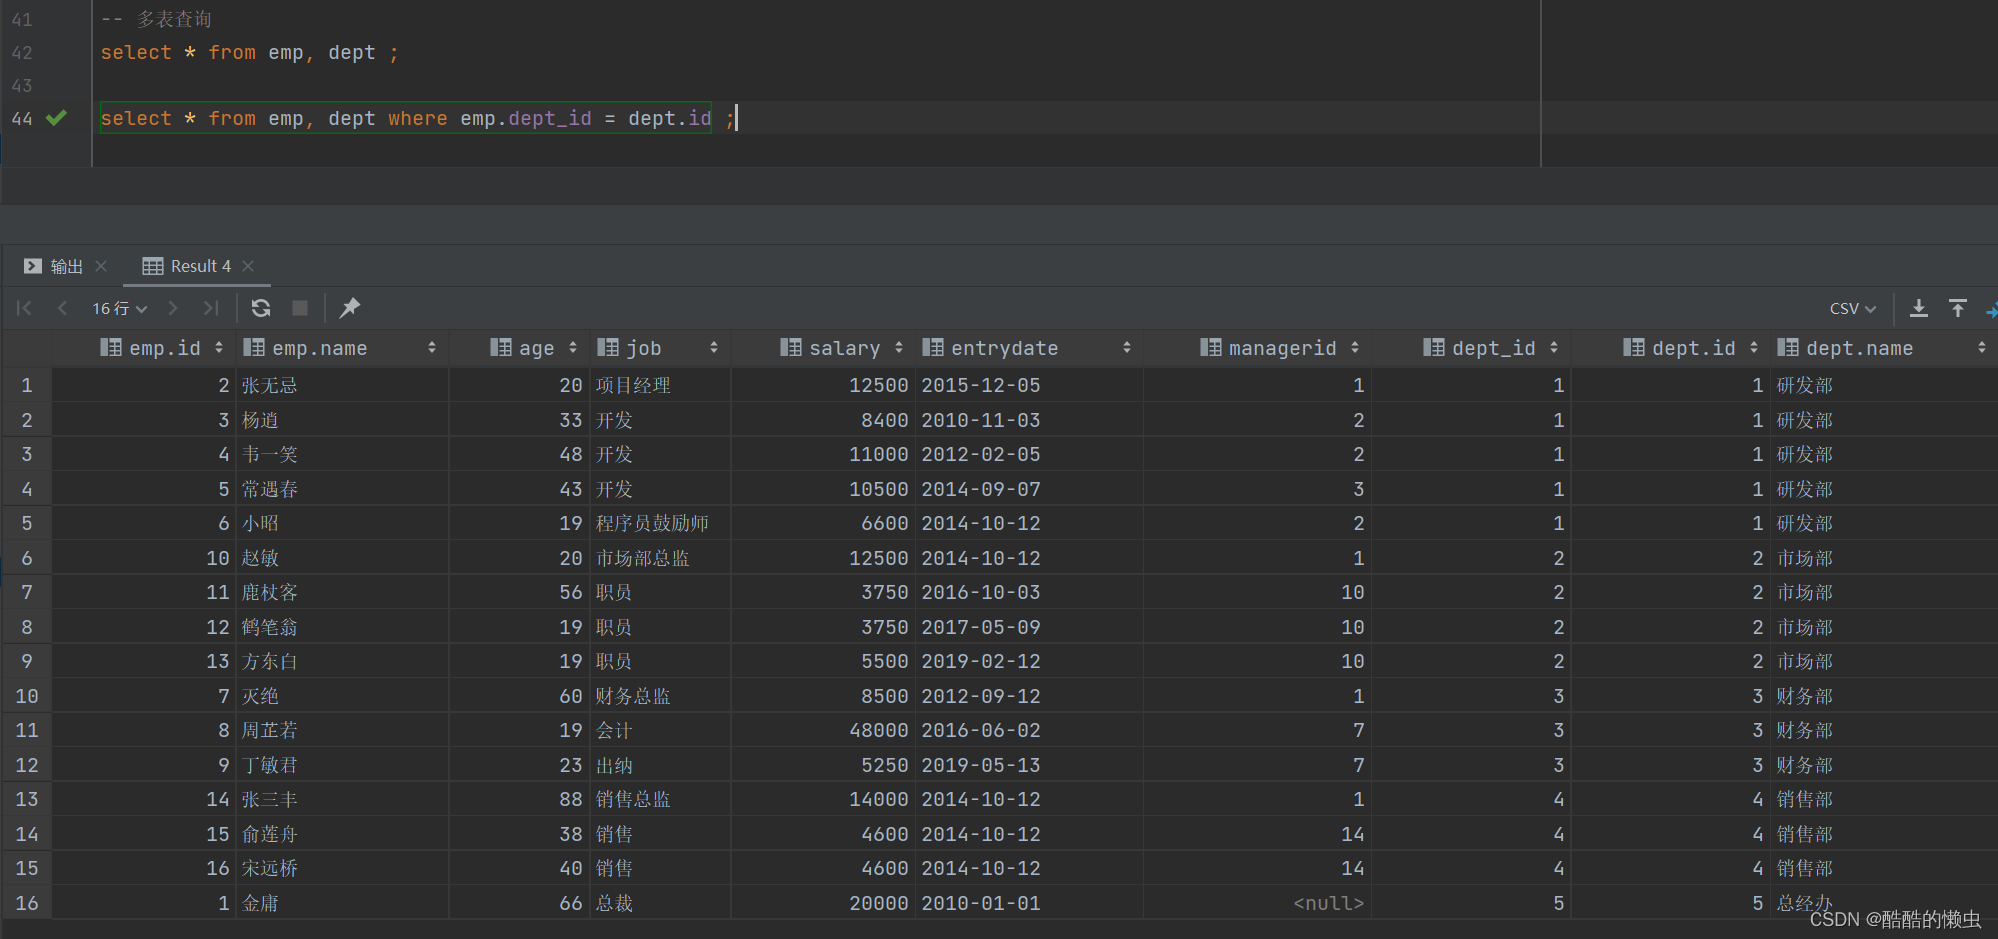Click salary cell 14000
This screenshot has height=939, width=1998.
(x=823, y=799)
